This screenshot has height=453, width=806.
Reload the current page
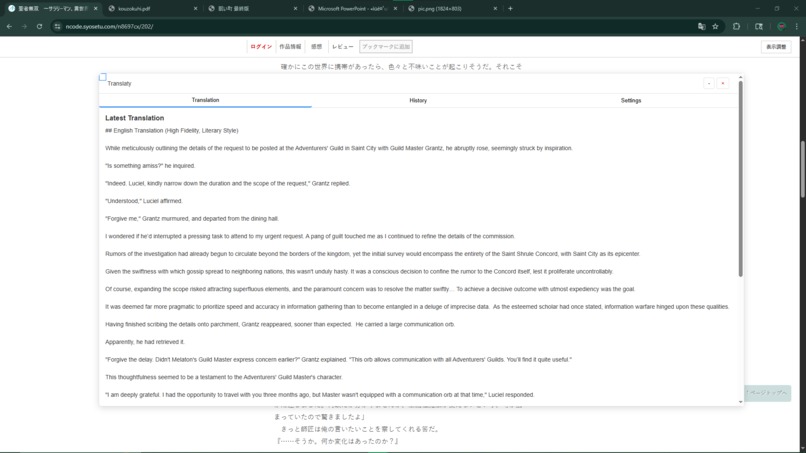point(40,26)
